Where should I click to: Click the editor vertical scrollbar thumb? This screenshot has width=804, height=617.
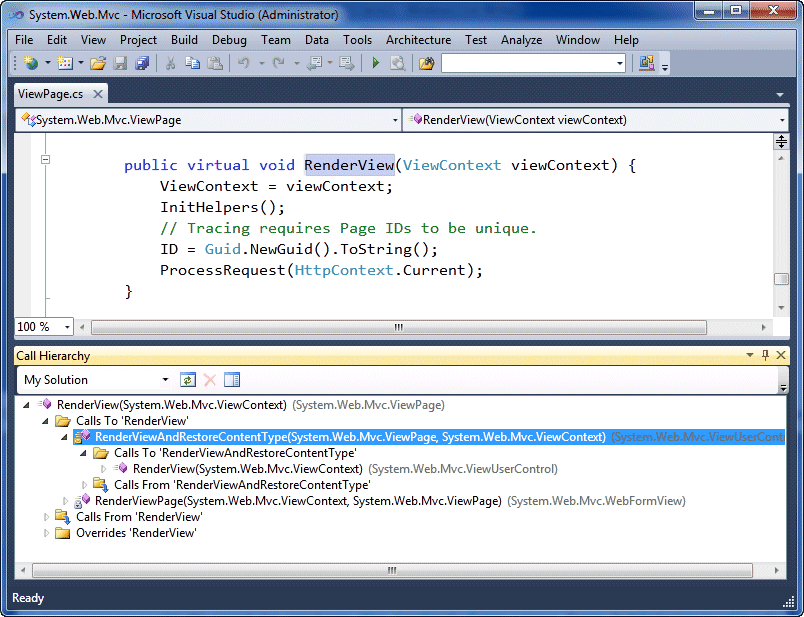781,278
